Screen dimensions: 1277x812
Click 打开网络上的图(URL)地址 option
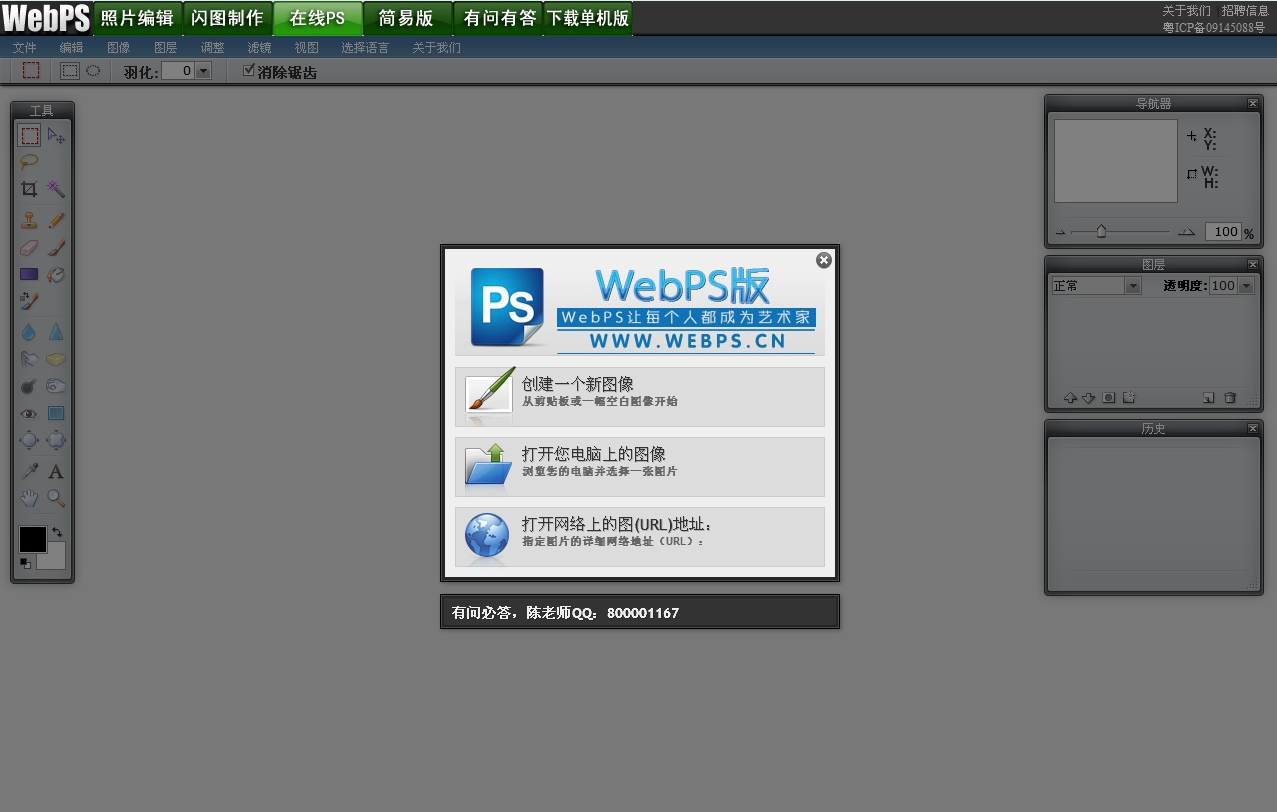point(640,536)
